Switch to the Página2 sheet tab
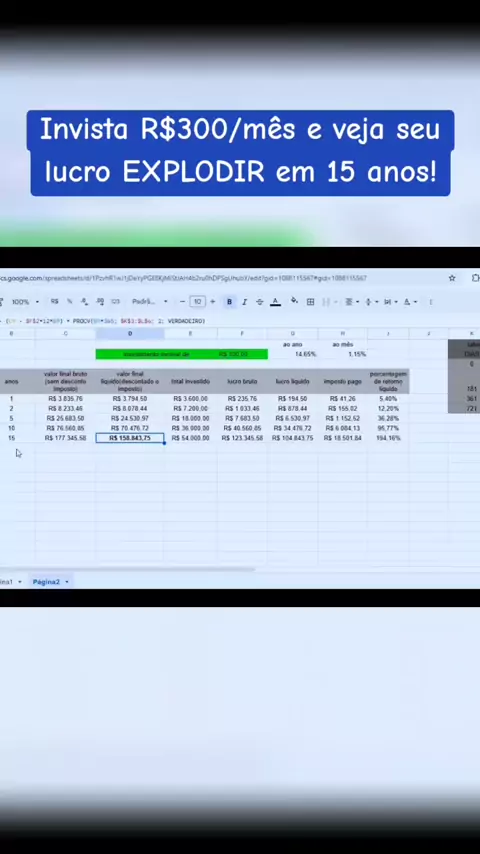This screenshot has width=480, height=854. (x=50, y=582)
